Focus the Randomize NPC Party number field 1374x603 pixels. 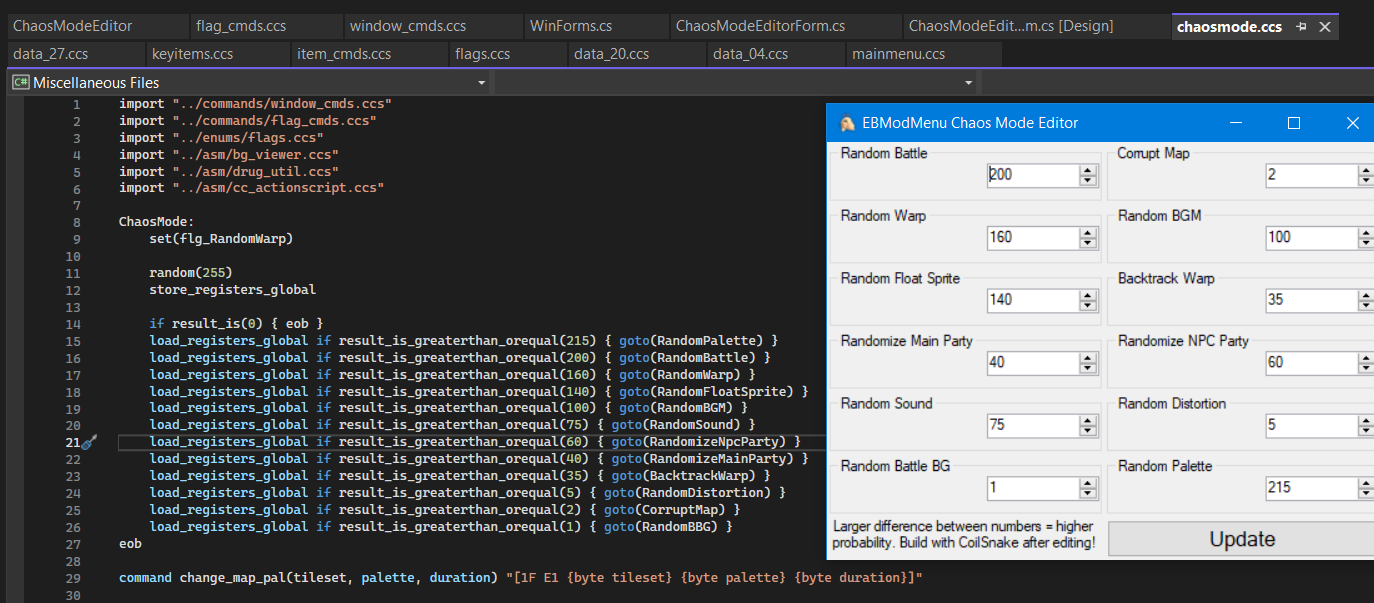[1310, 362]
